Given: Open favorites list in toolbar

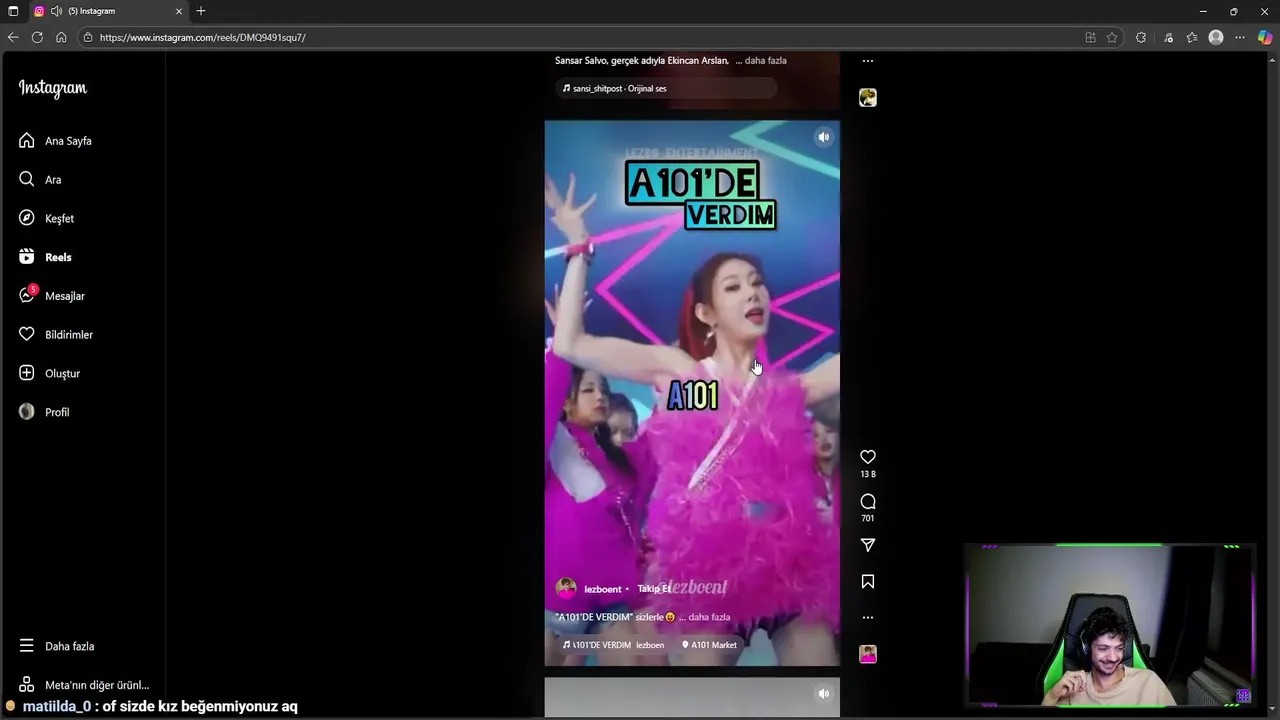Looking at the screenshot, I should [1192, 37].
